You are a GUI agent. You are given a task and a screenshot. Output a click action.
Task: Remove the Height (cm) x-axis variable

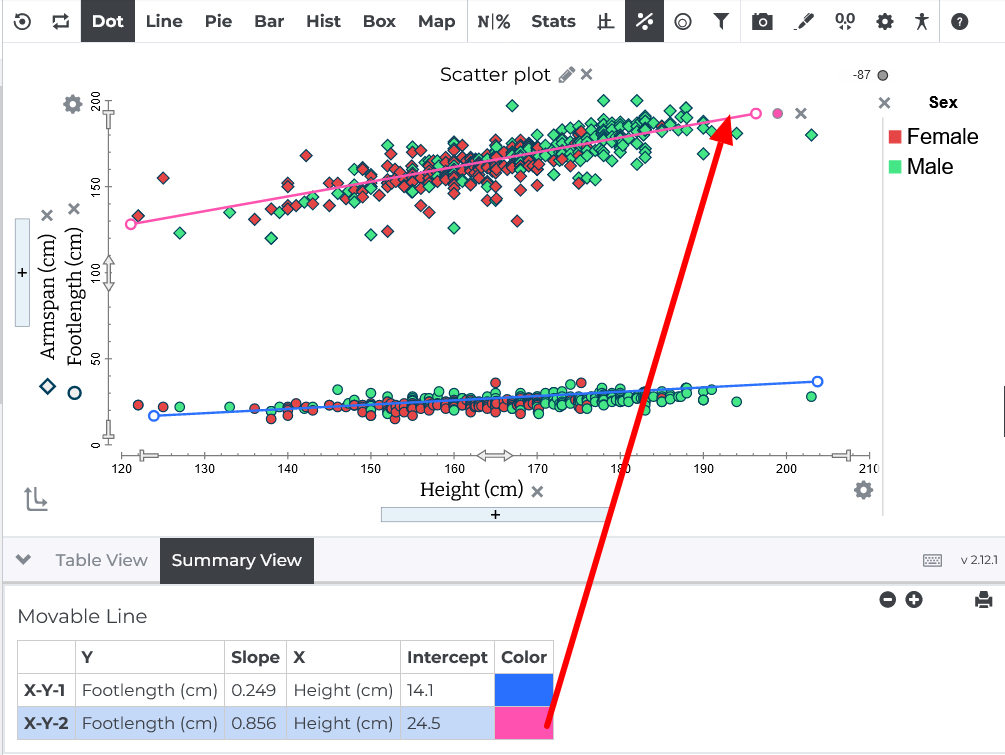click(537, 492)
